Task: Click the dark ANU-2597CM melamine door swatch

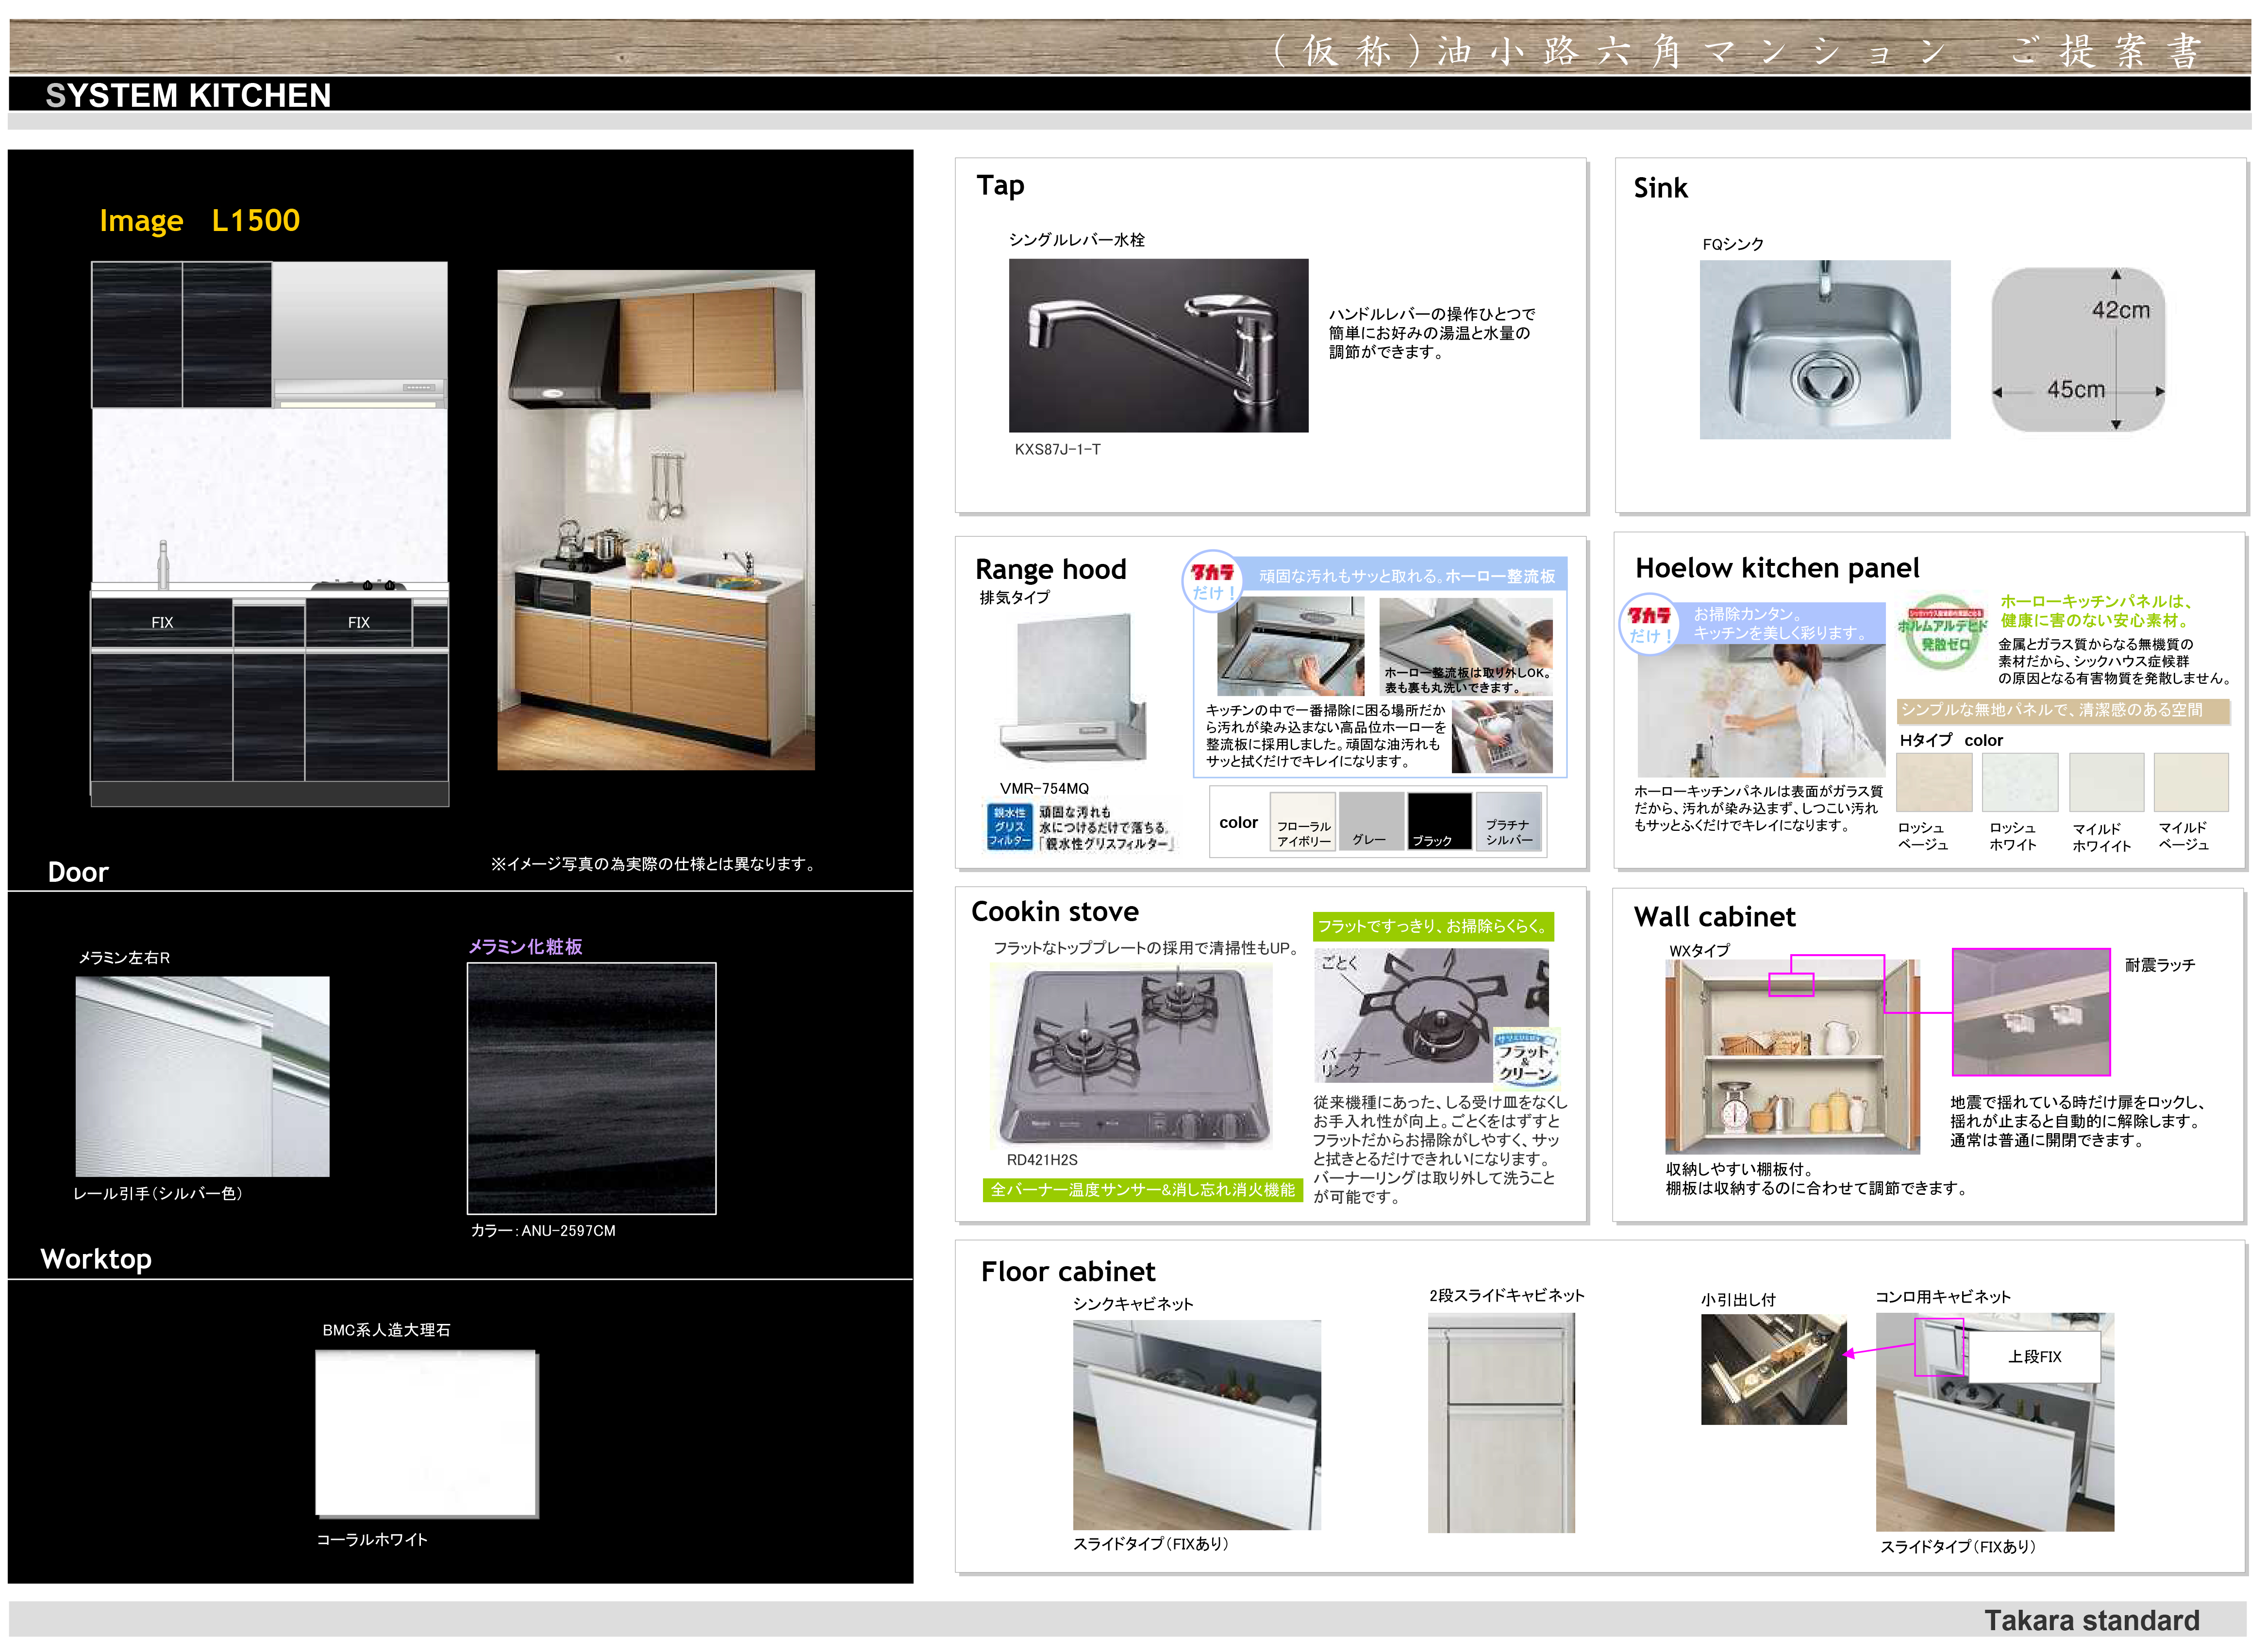Action: click(x=591, y=1088)
